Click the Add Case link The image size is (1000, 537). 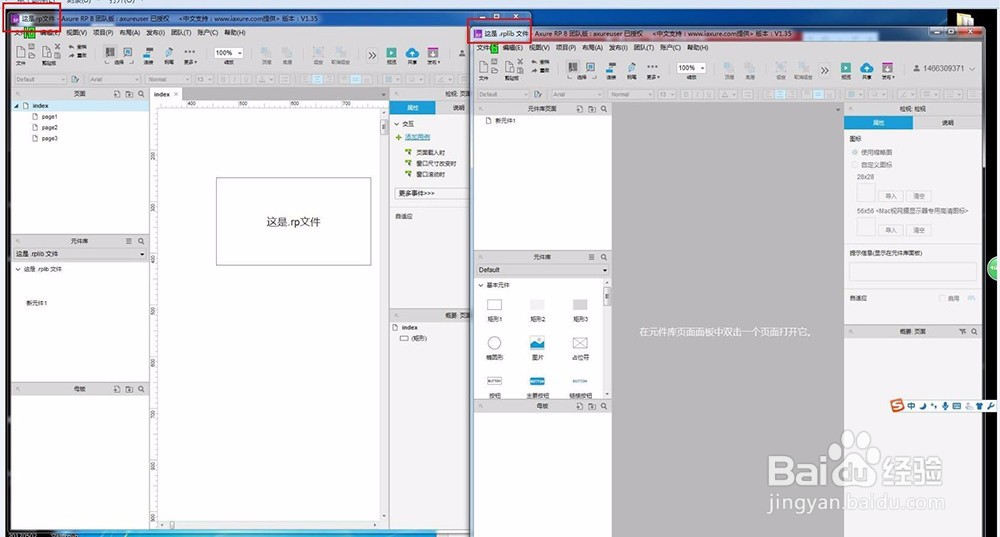point(417,137)
